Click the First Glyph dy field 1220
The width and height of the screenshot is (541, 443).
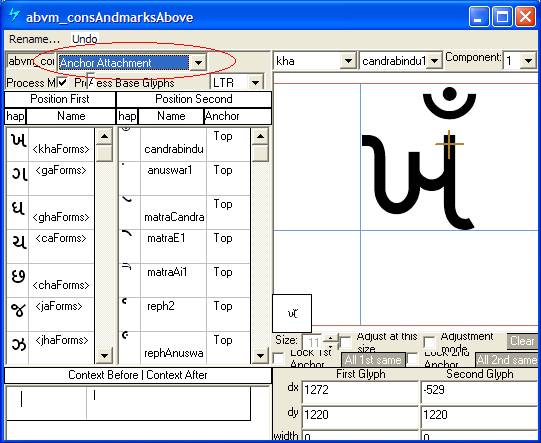tap(360, 416)
